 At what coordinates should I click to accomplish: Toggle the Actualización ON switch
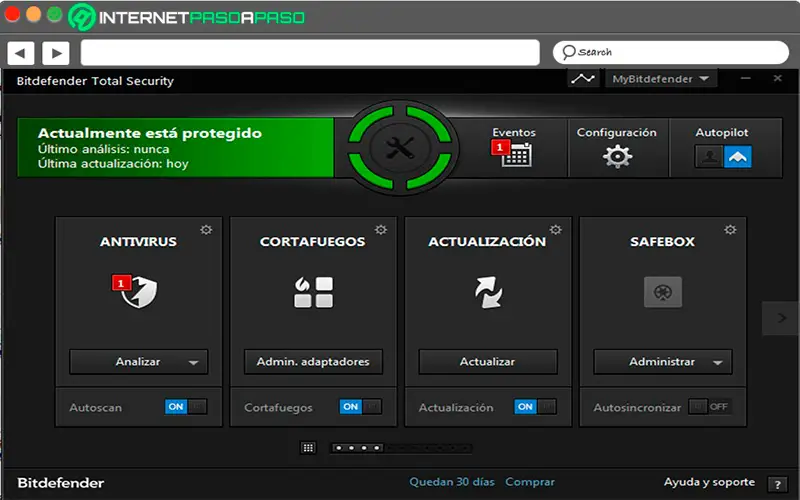pos(535,407)
